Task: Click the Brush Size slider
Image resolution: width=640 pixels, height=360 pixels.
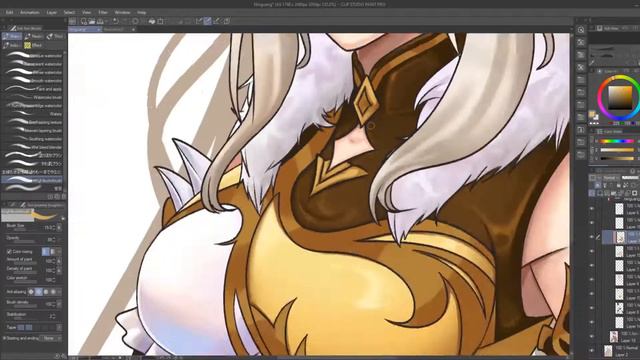Action: click(25, 230)
